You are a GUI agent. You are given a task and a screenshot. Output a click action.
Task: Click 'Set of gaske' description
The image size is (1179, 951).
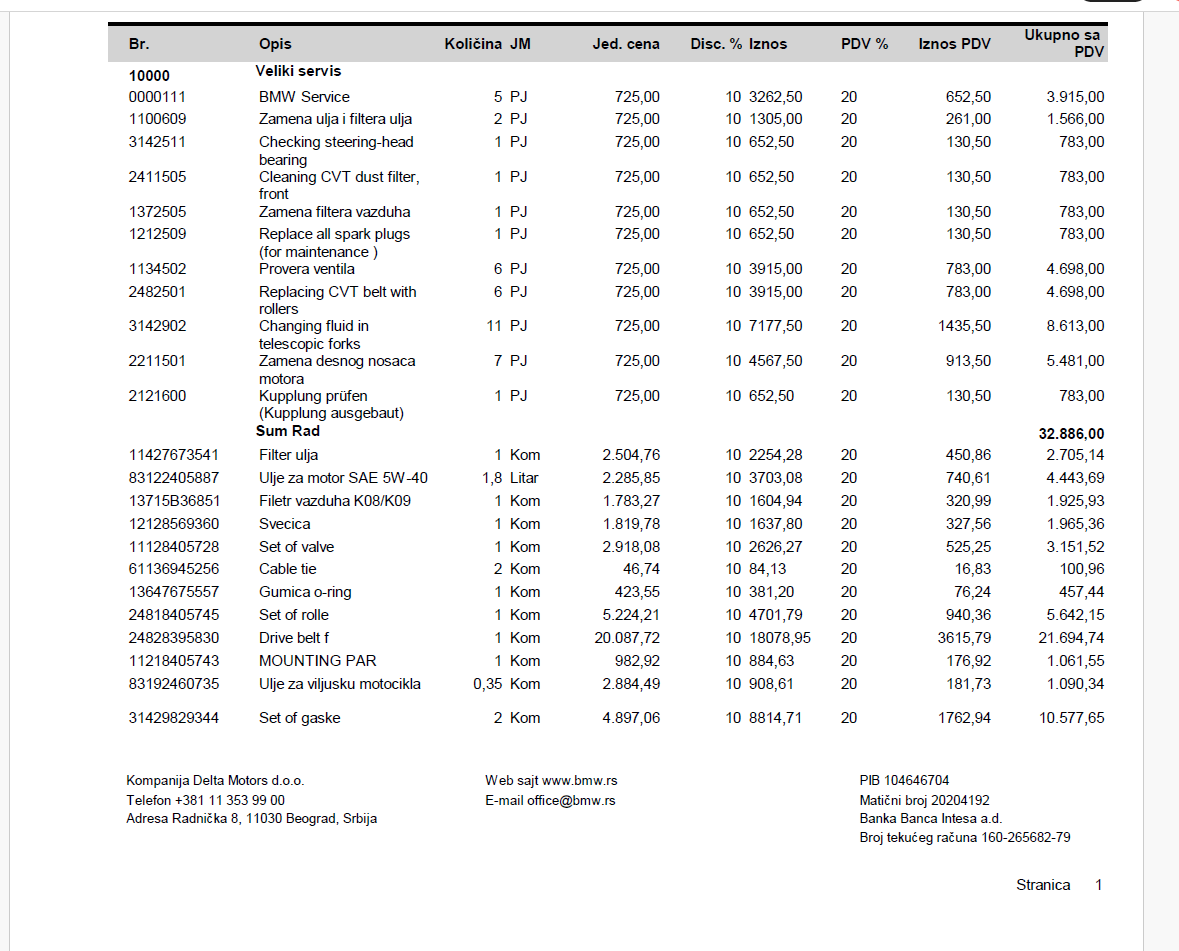pos(299,718)
